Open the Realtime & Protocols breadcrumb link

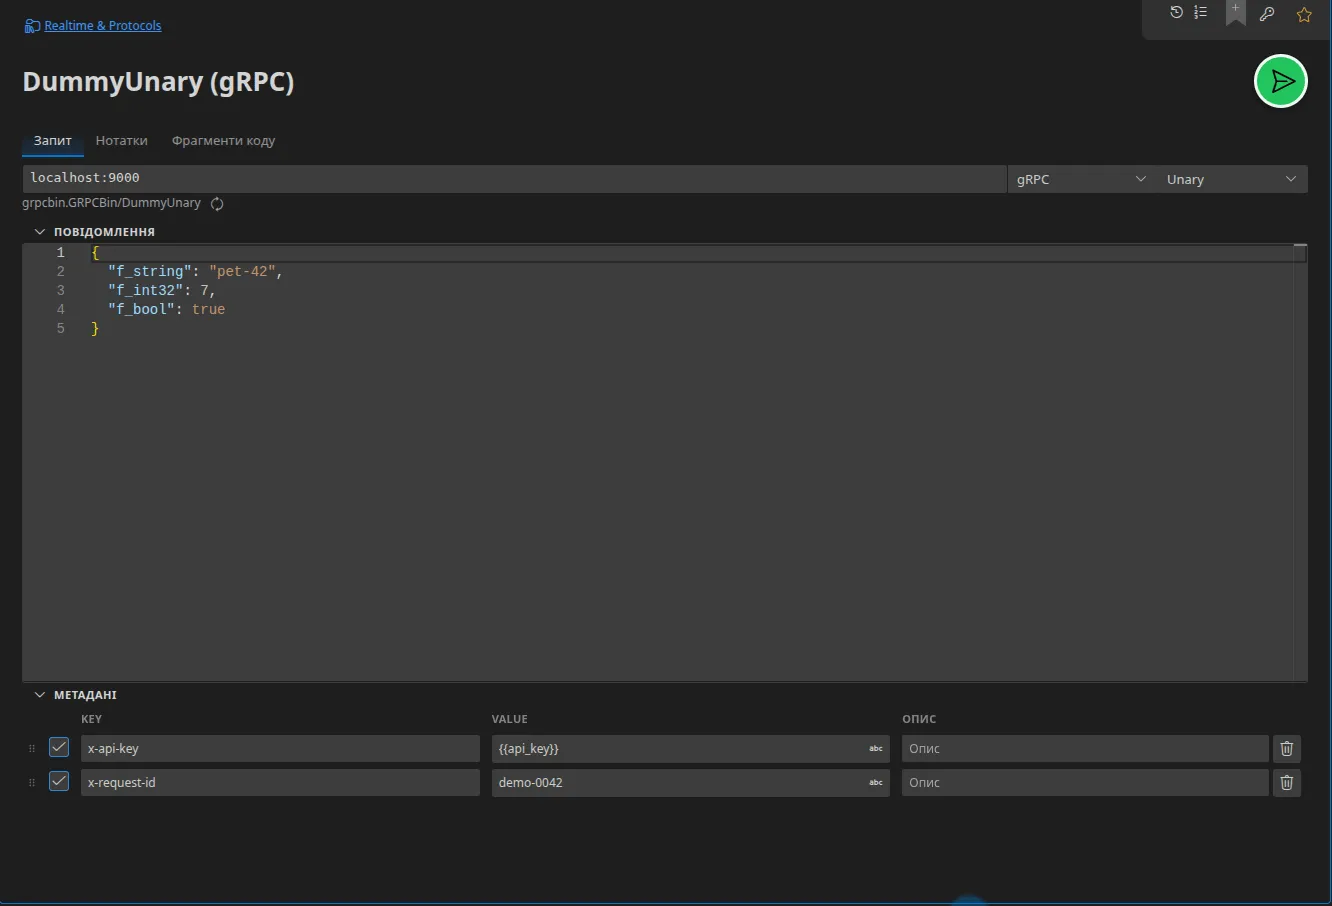pos(103,26)
